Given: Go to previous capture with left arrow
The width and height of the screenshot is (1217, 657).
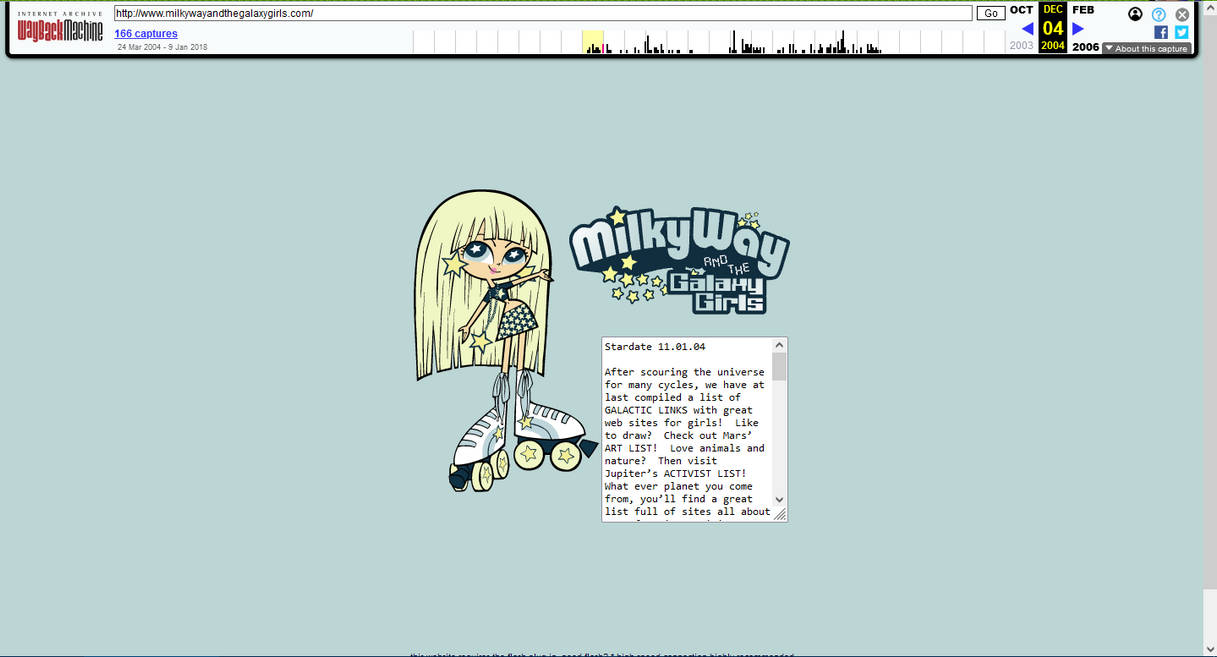Looking at the screenshot, I should coord(1027,29).
